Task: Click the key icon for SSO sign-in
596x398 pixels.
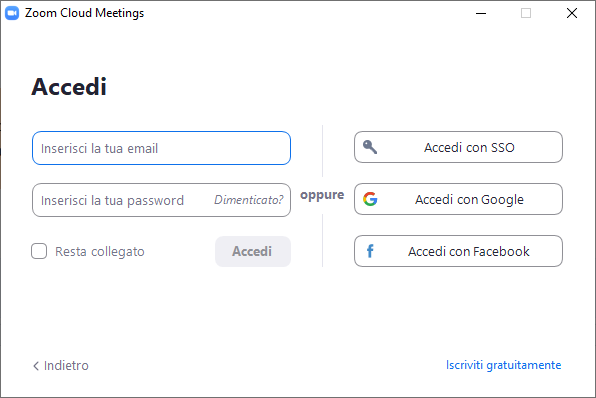Action: [x=370, y=147]
